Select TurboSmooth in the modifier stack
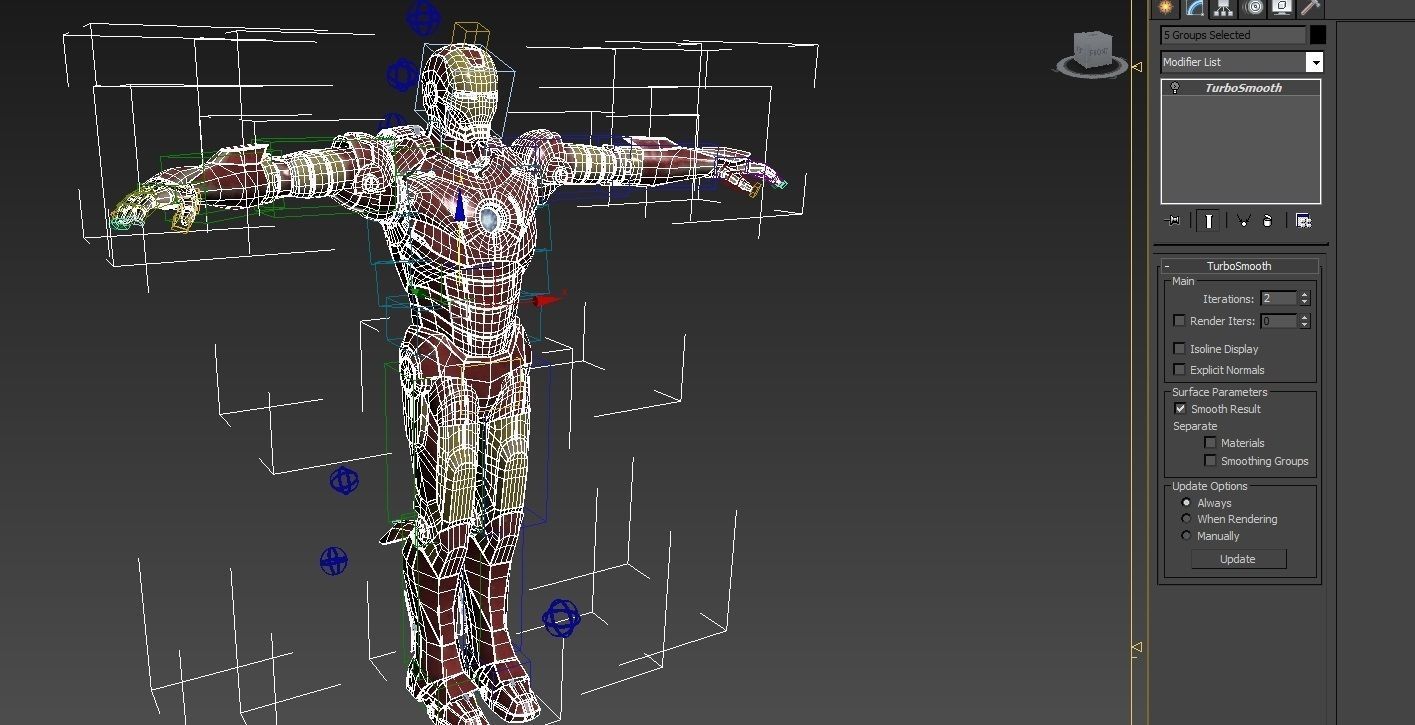 click(1241, 88)
